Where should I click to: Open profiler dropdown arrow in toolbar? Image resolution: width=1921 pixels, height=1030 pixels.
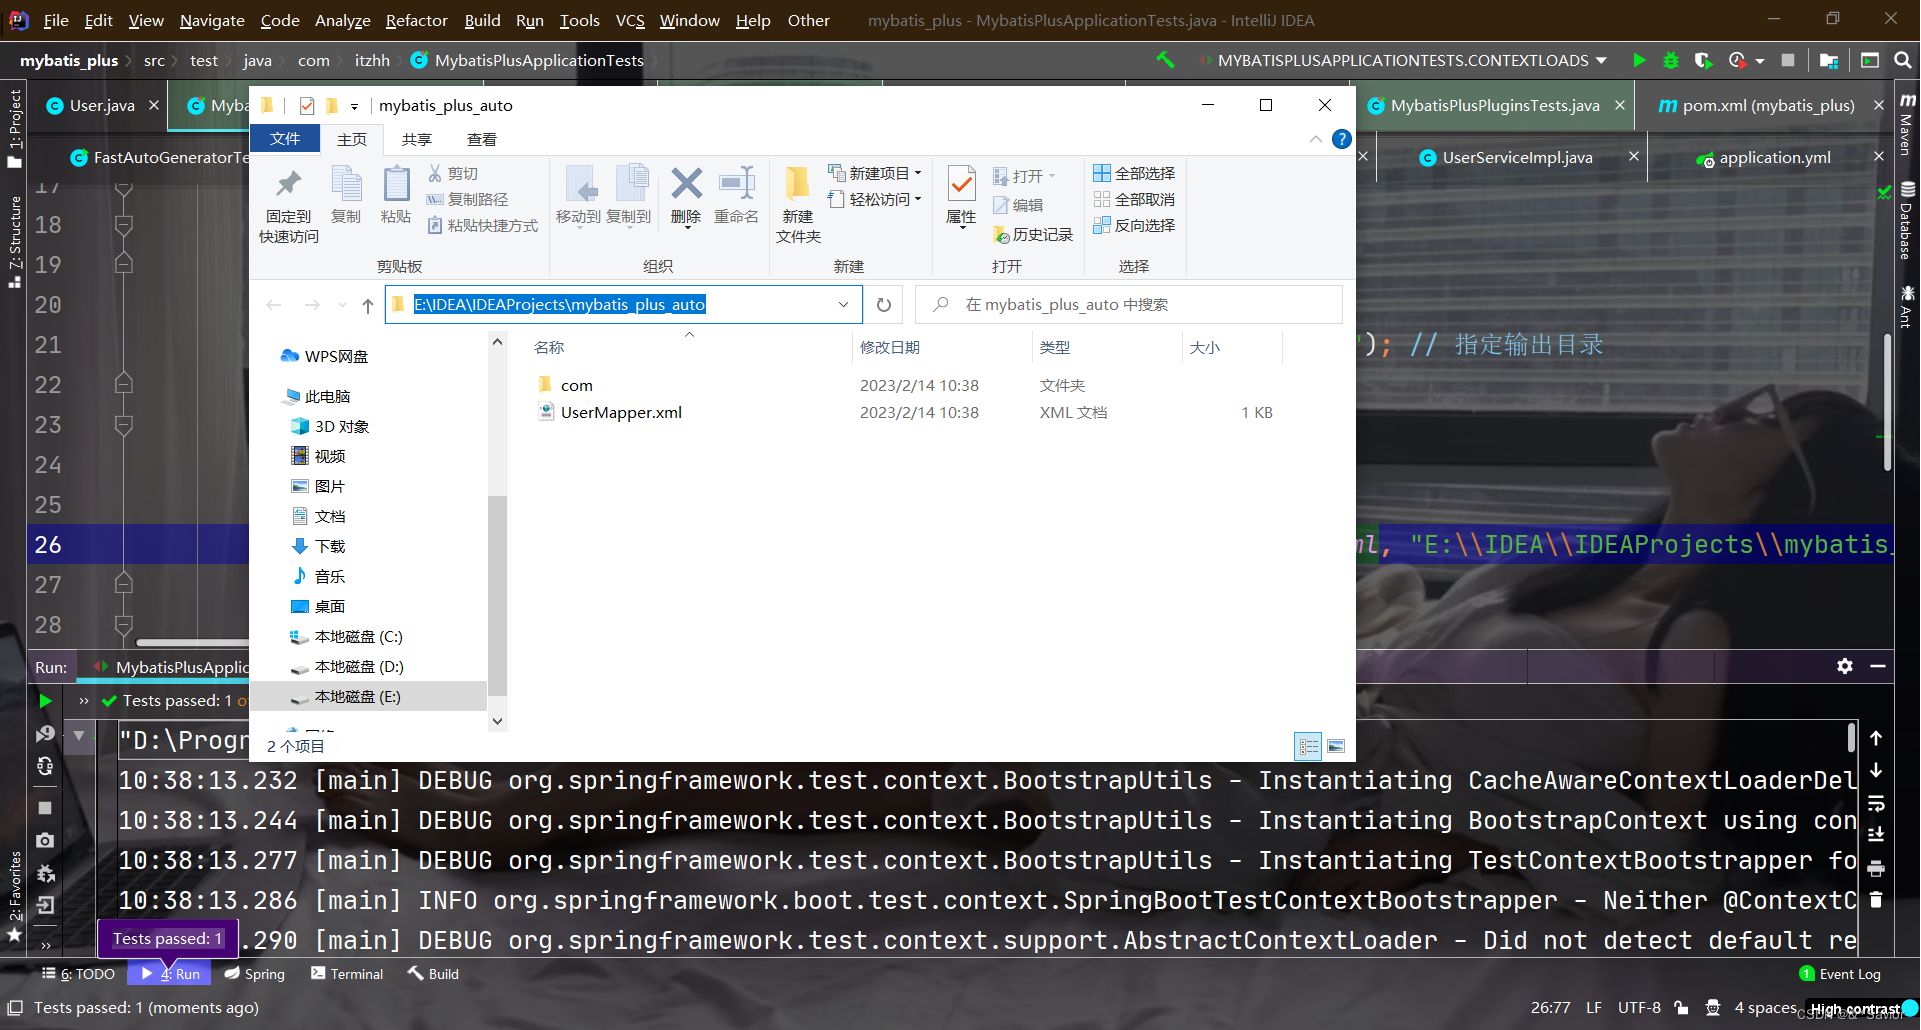click(x=1760, y=61)
